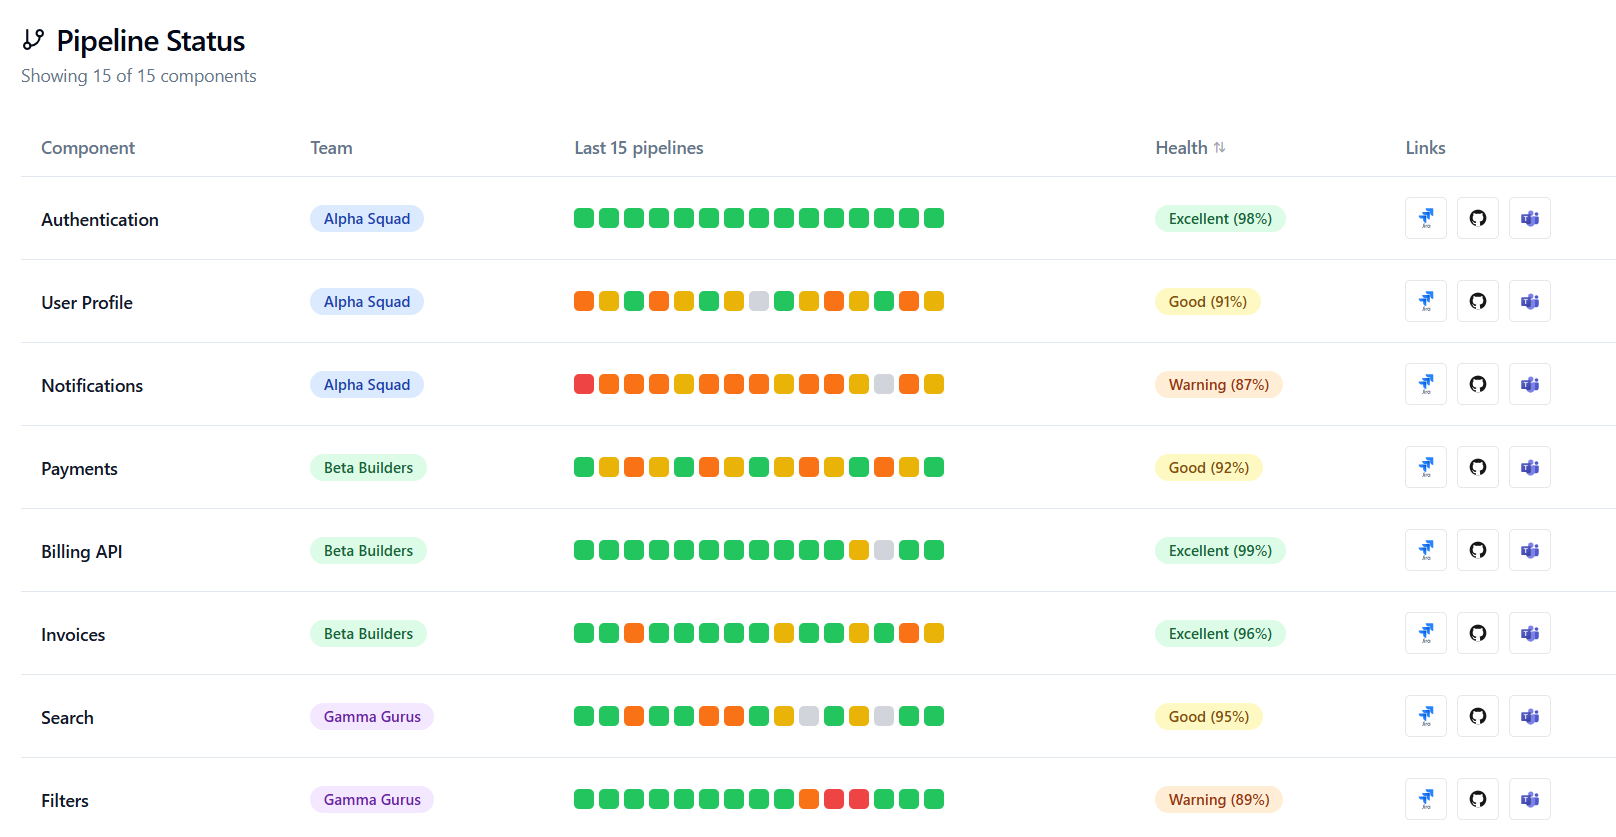Click gray pipeline square in Notifications row

pyautogui.click(x=884, y=384)
